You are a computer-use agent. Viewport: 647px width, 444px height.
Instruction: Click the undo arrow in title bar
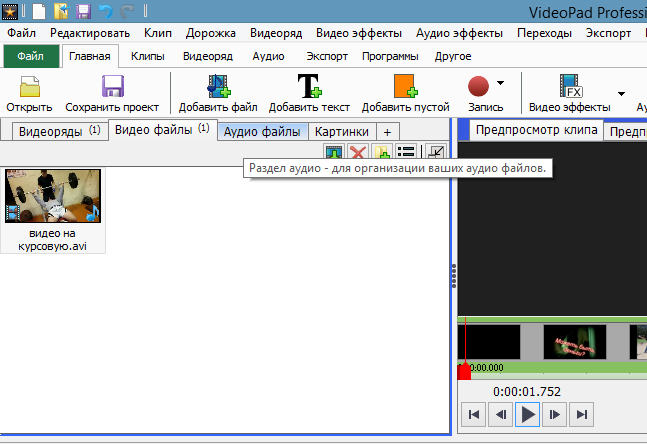(x=106, y=11)
